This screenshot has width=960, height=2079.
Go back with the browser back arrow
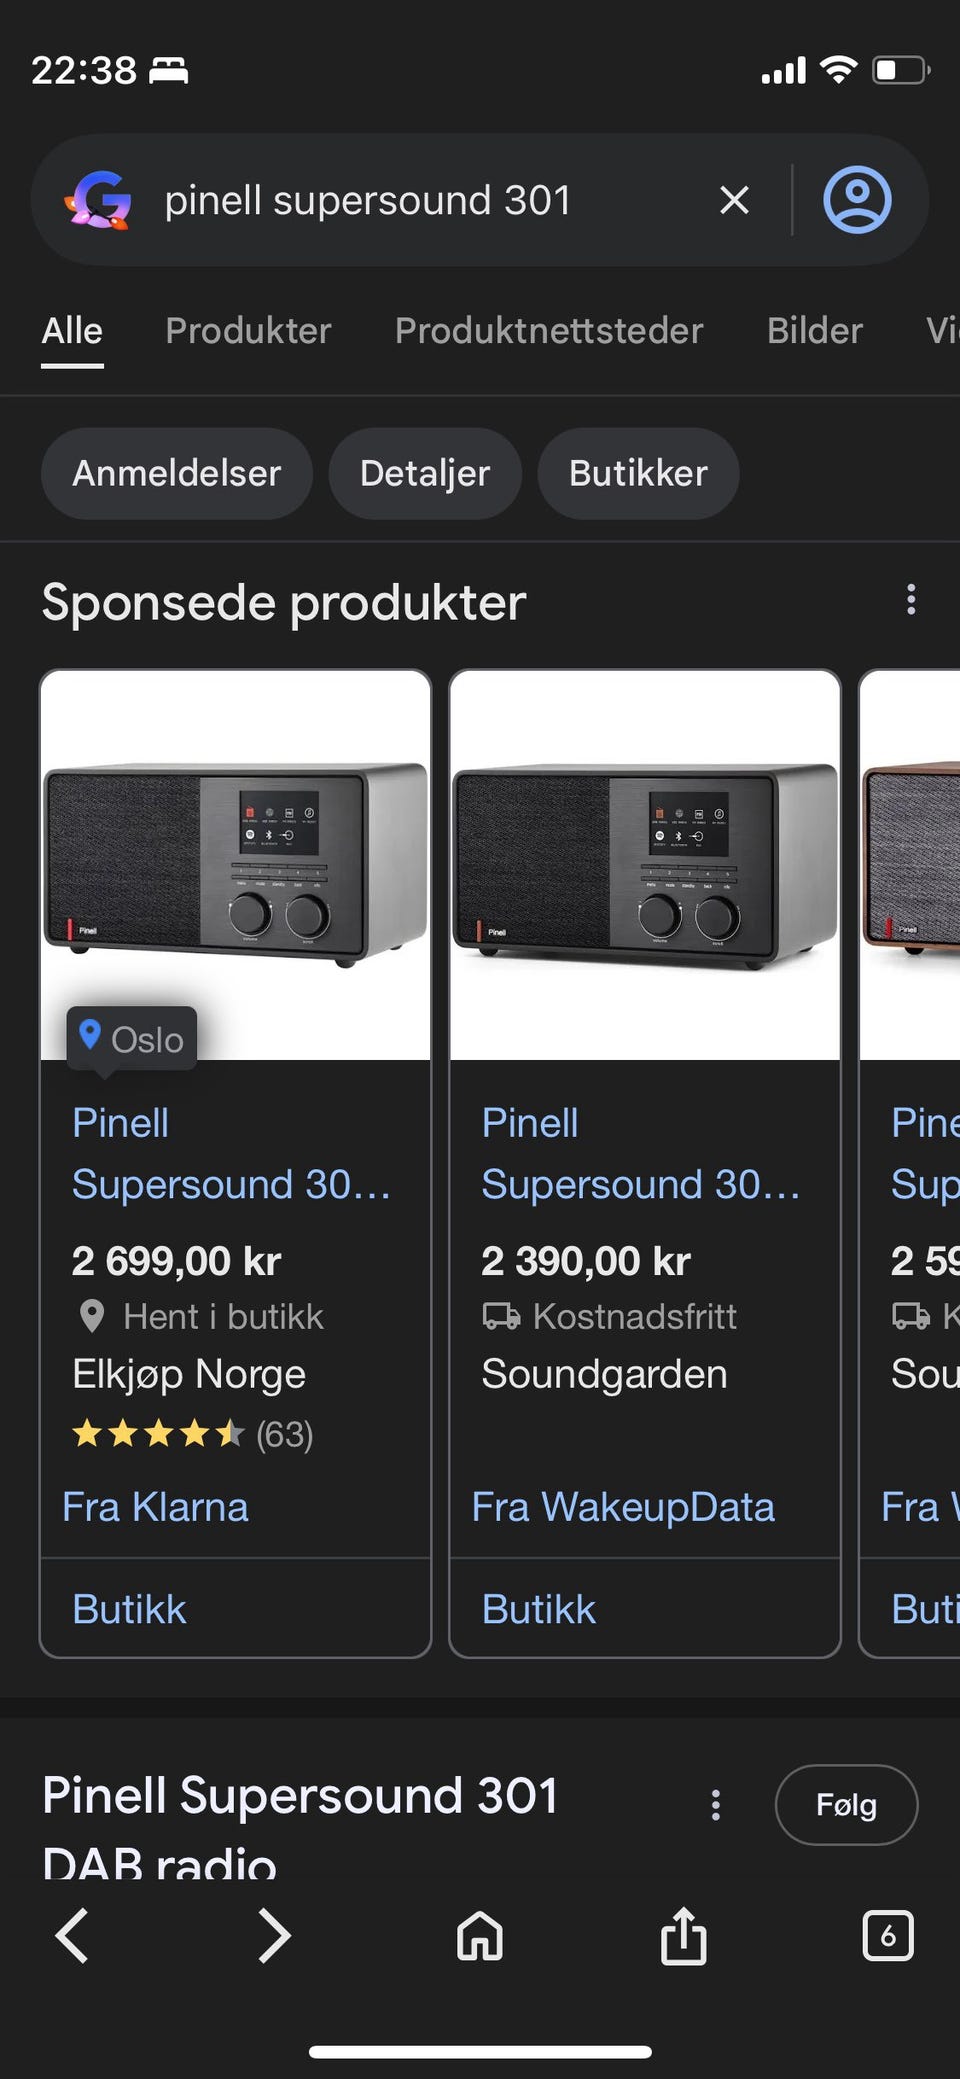72,1935
